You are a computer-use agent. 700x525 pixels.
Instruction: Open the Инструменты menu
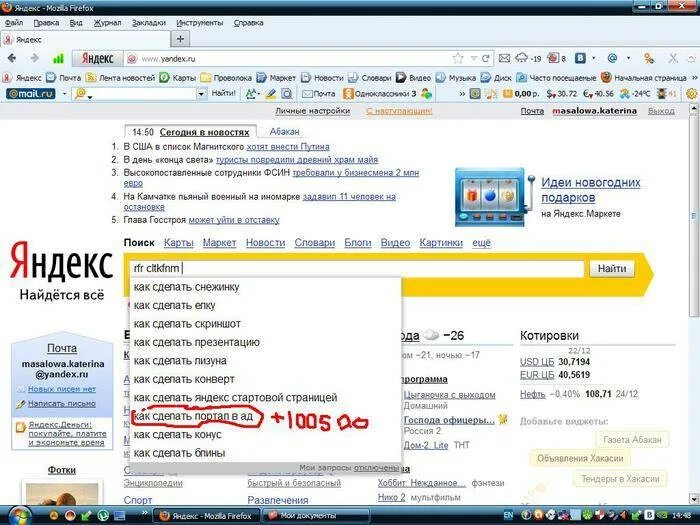click(200, 22)
